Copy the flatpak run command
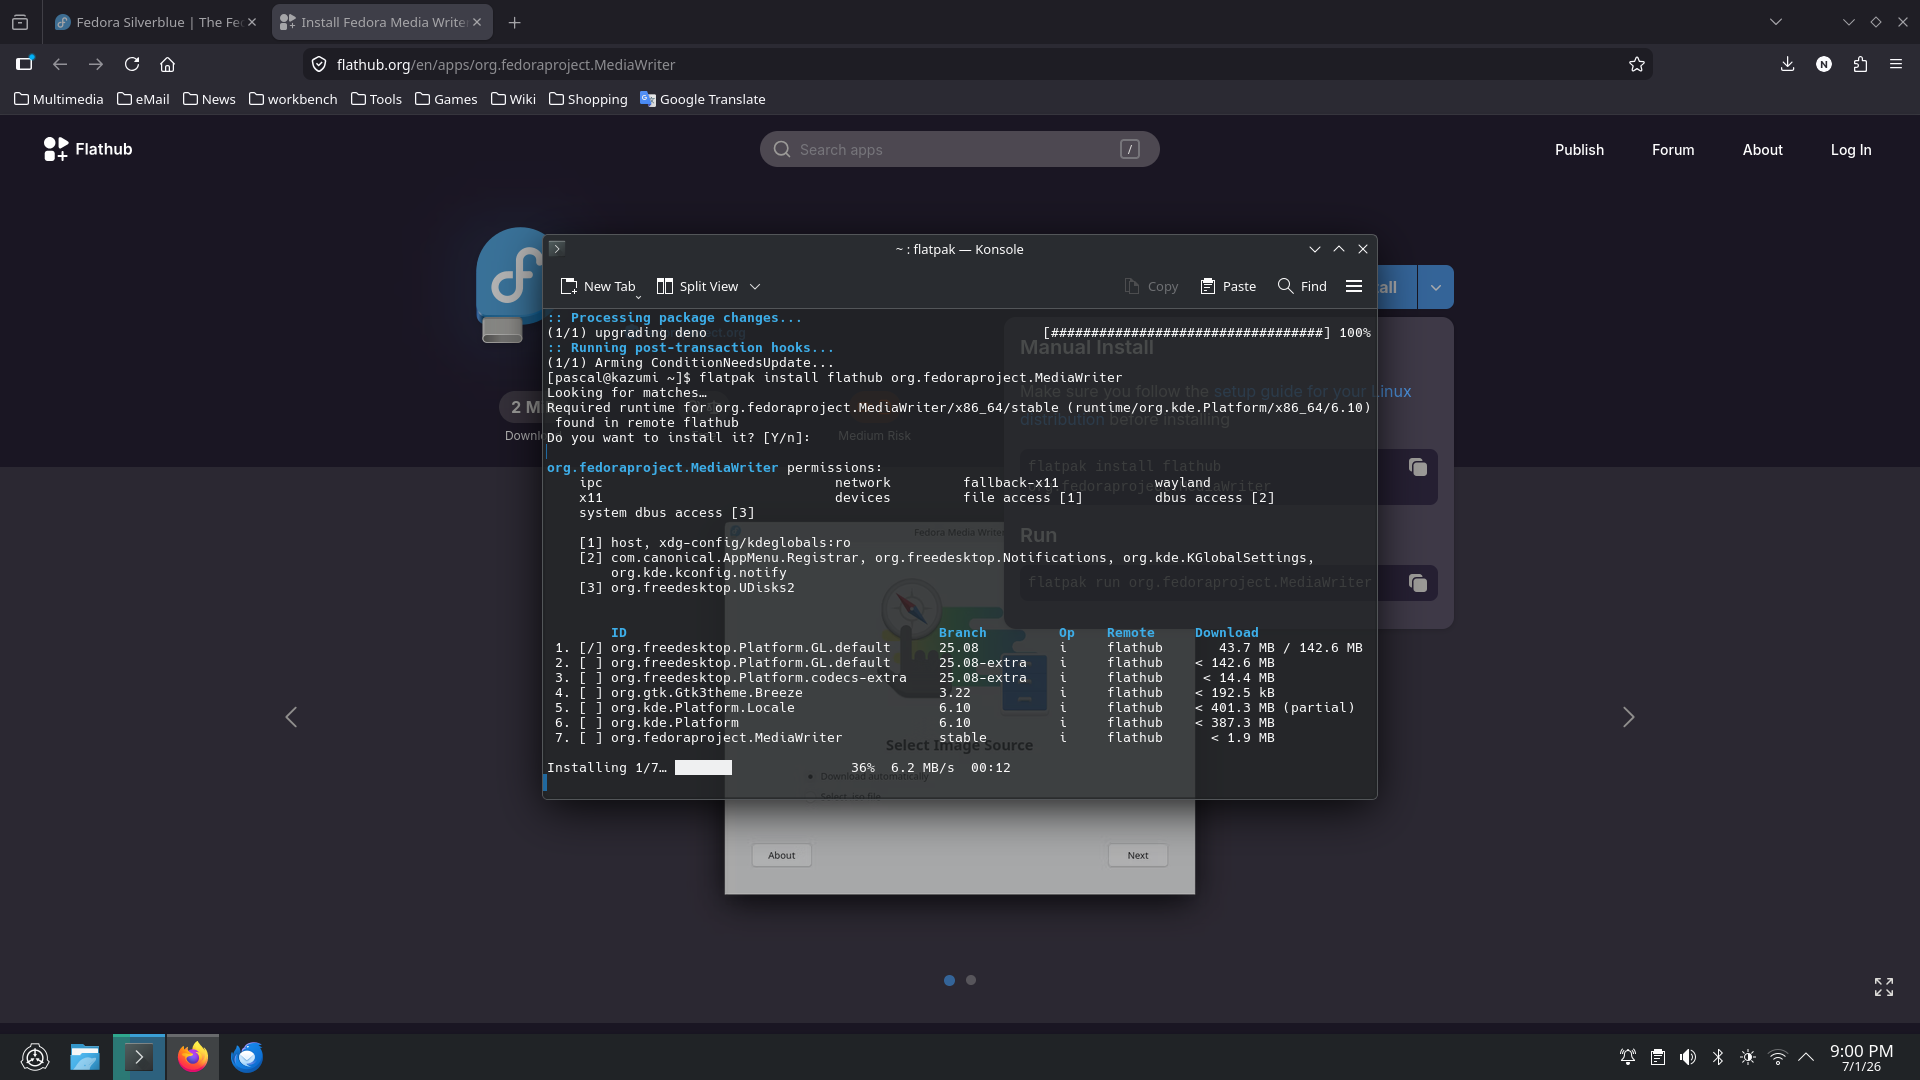 point(1417,583)
